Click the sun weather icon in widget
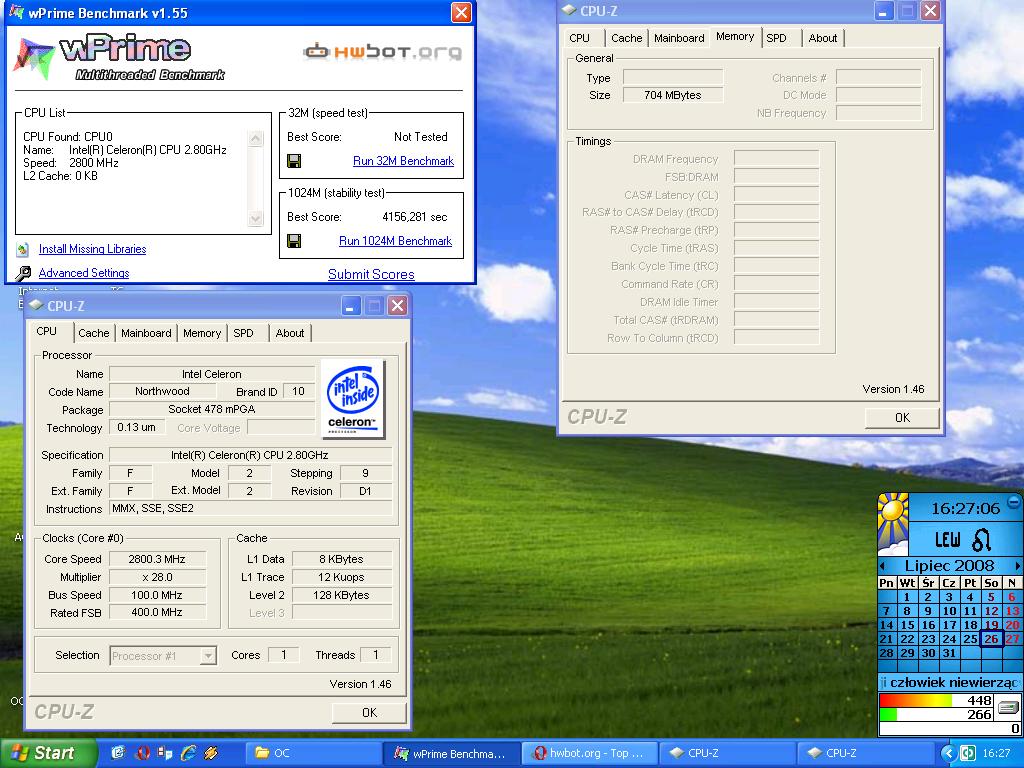1024x768 pixels. (893, 524)
